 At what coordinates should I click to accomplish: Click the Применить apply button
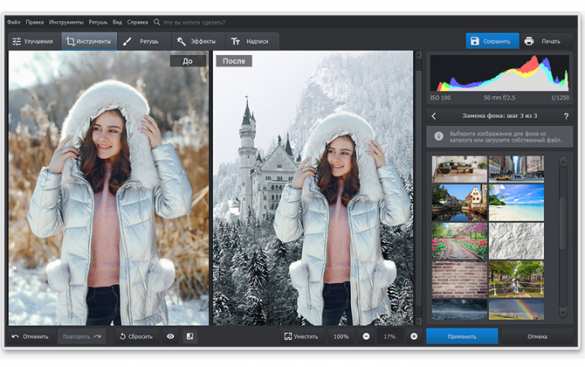(x=462, y=336)
